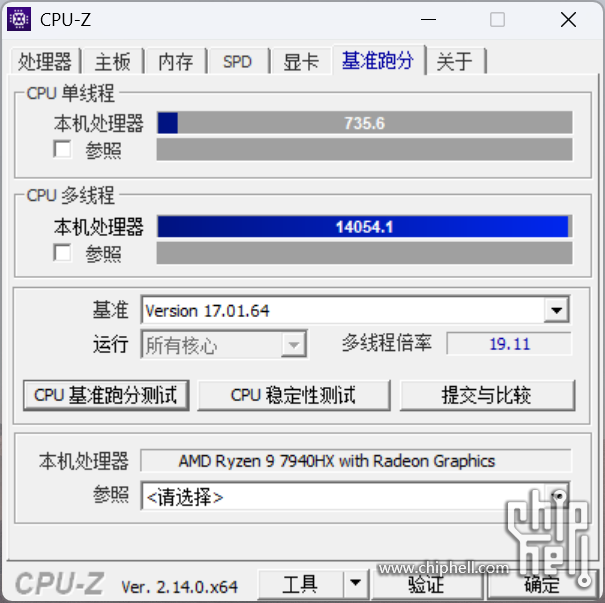Click the CPU-Z app icon in title bar

pos(19,19)
